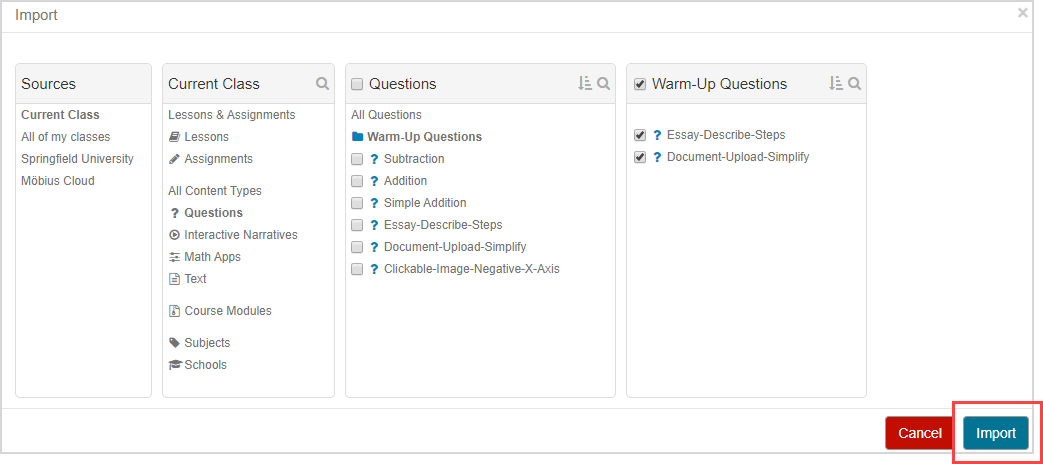Click the red Cancel button
The image size is (1043, 464).
coord(919,433)
